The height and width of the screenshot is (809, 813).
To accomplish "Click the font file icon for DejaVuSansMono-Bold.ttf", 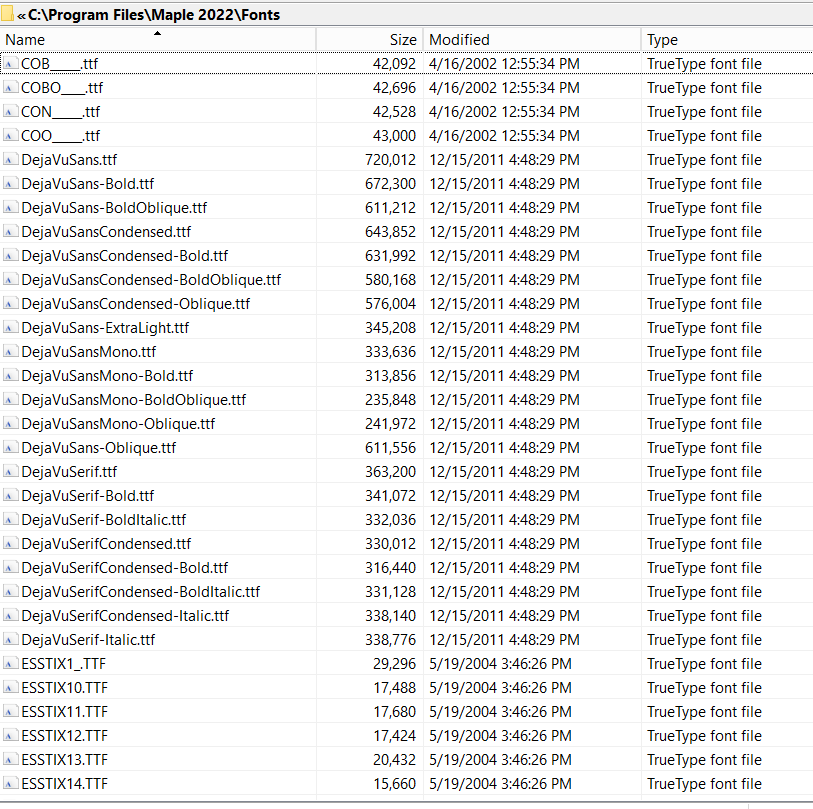I will pos(10,375).
